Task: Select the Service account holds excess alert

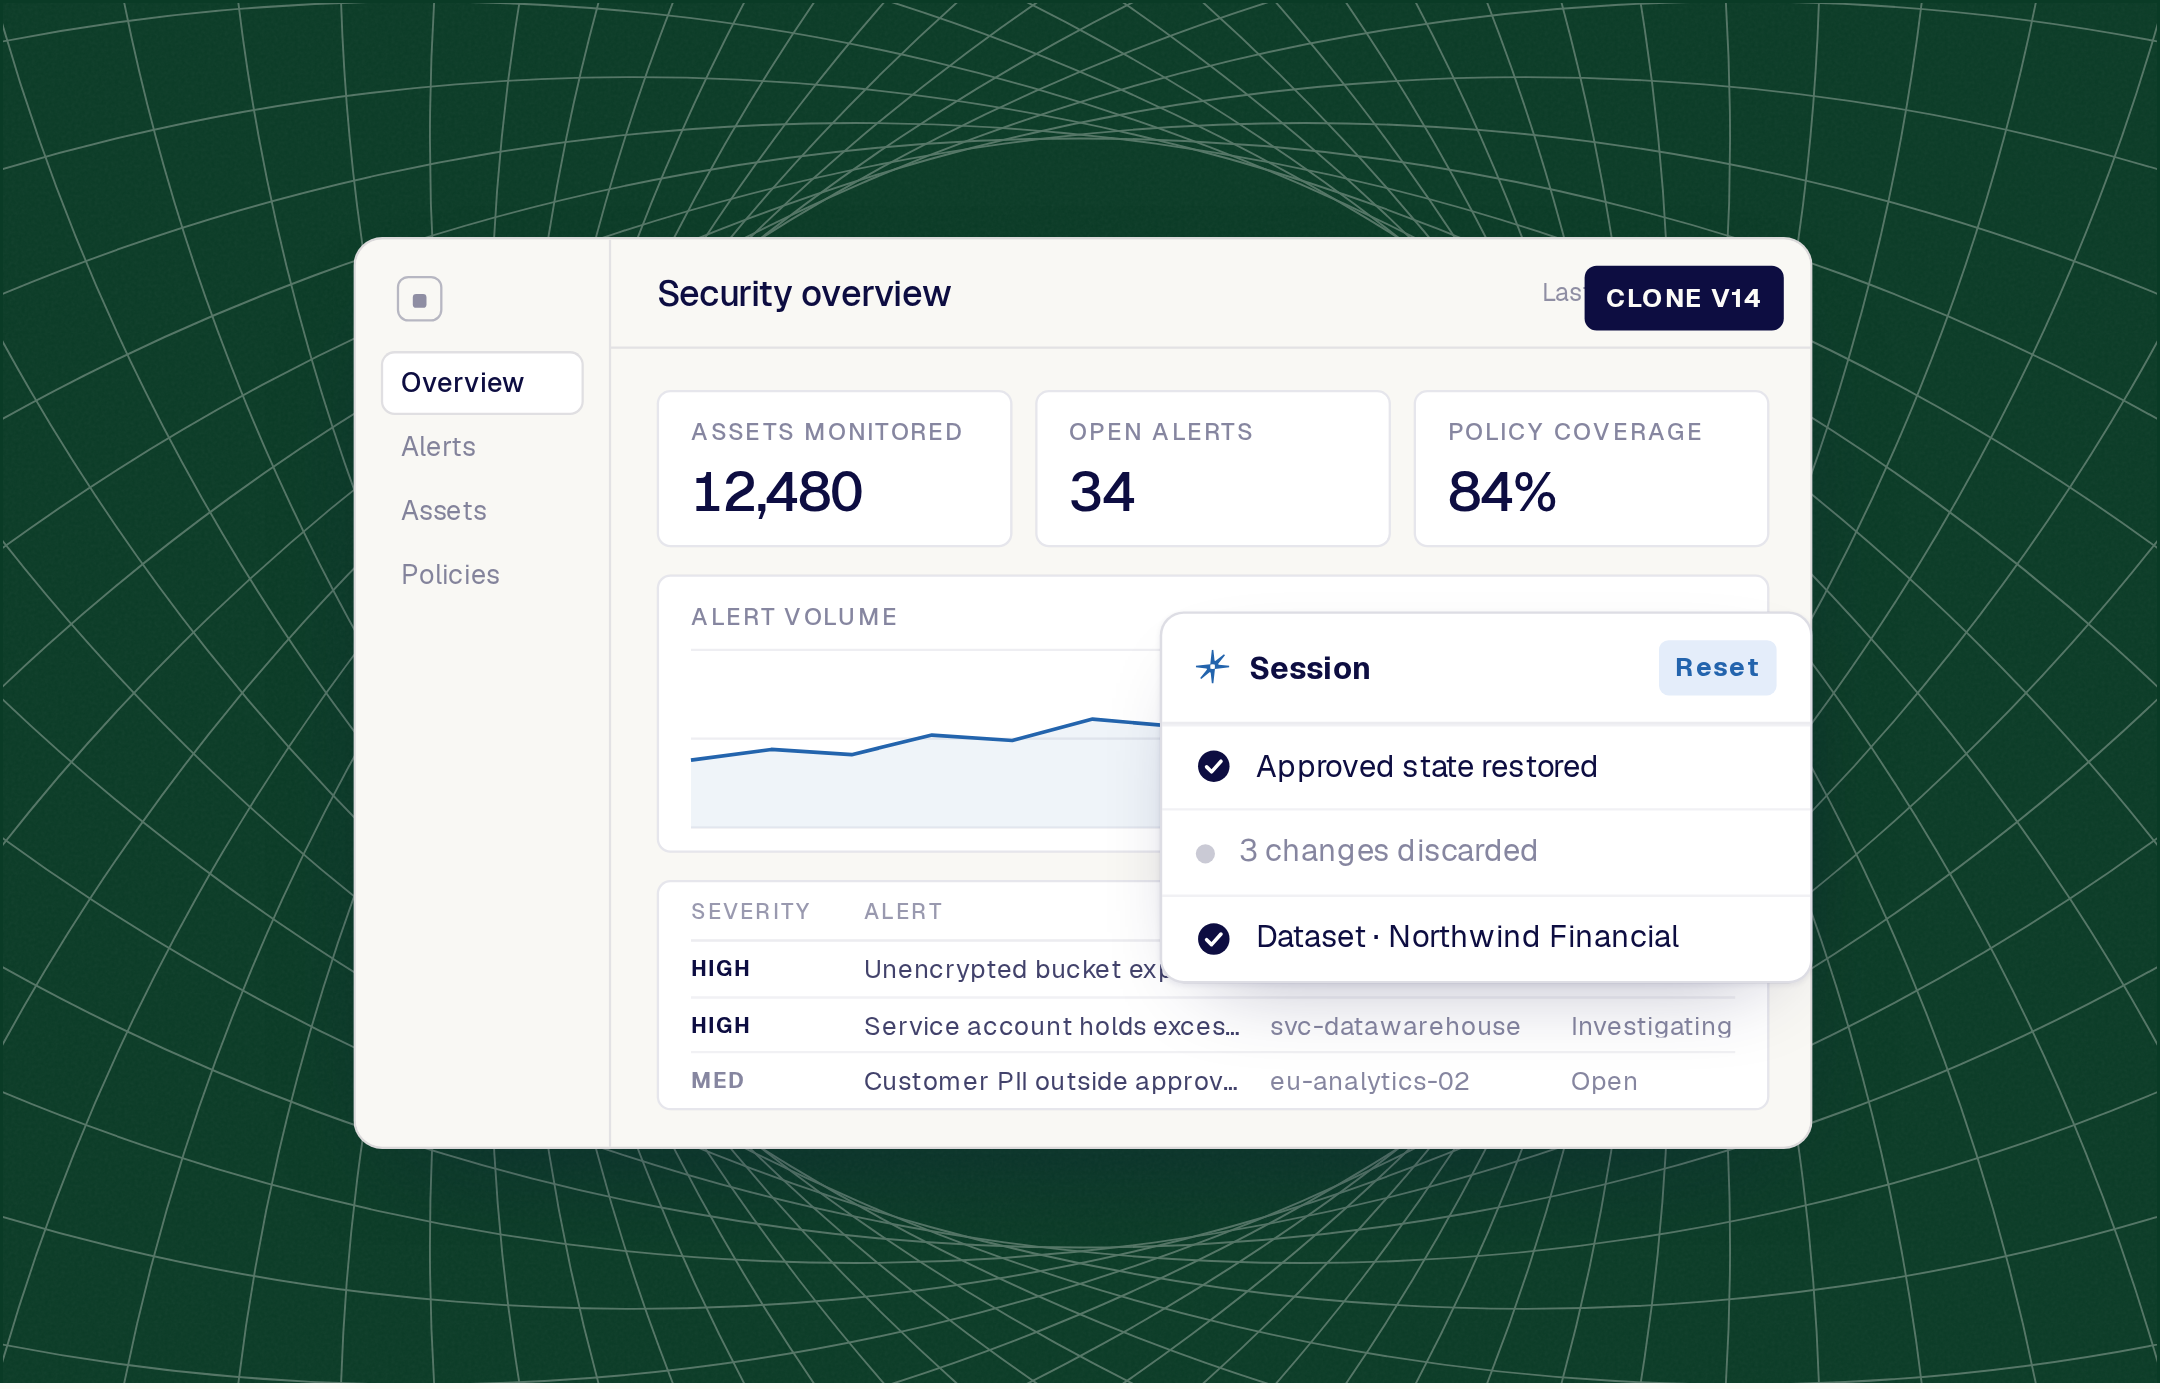Action: [1213, 1026]
